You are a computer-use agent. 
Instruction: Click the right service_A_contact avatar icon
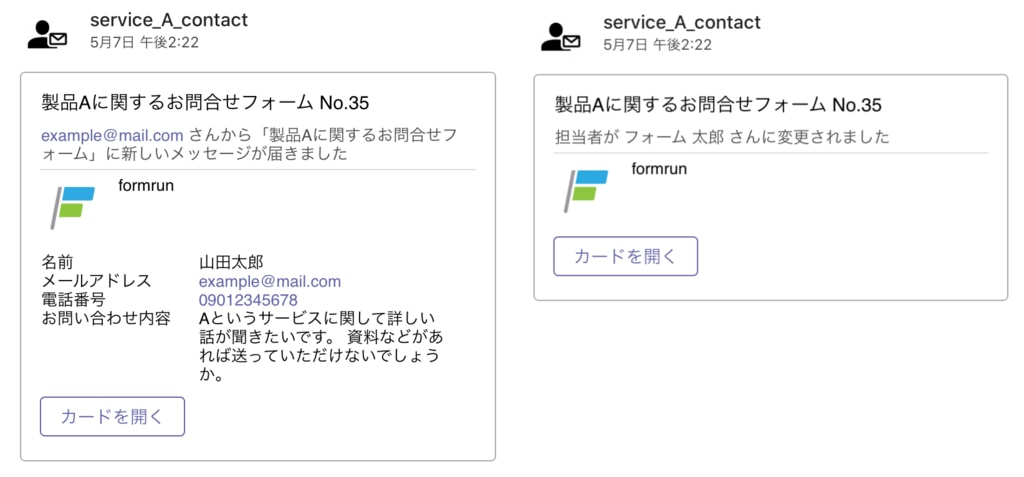(x=560, y=35)
